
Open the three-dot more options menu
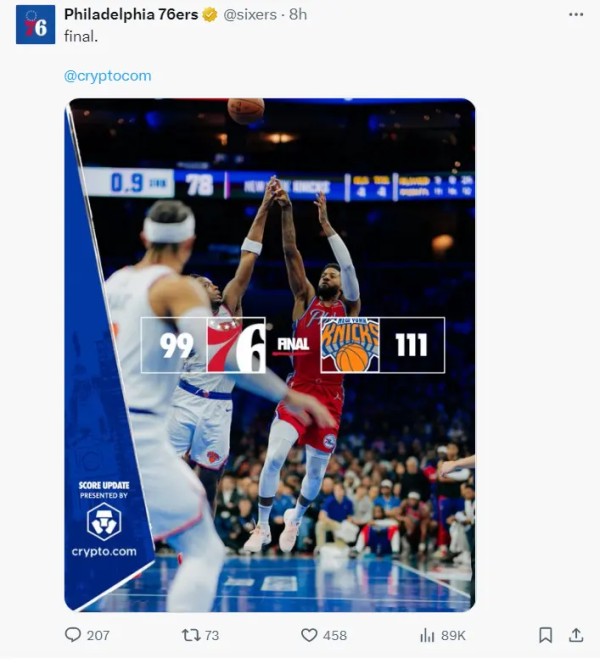tap(576, 15)
